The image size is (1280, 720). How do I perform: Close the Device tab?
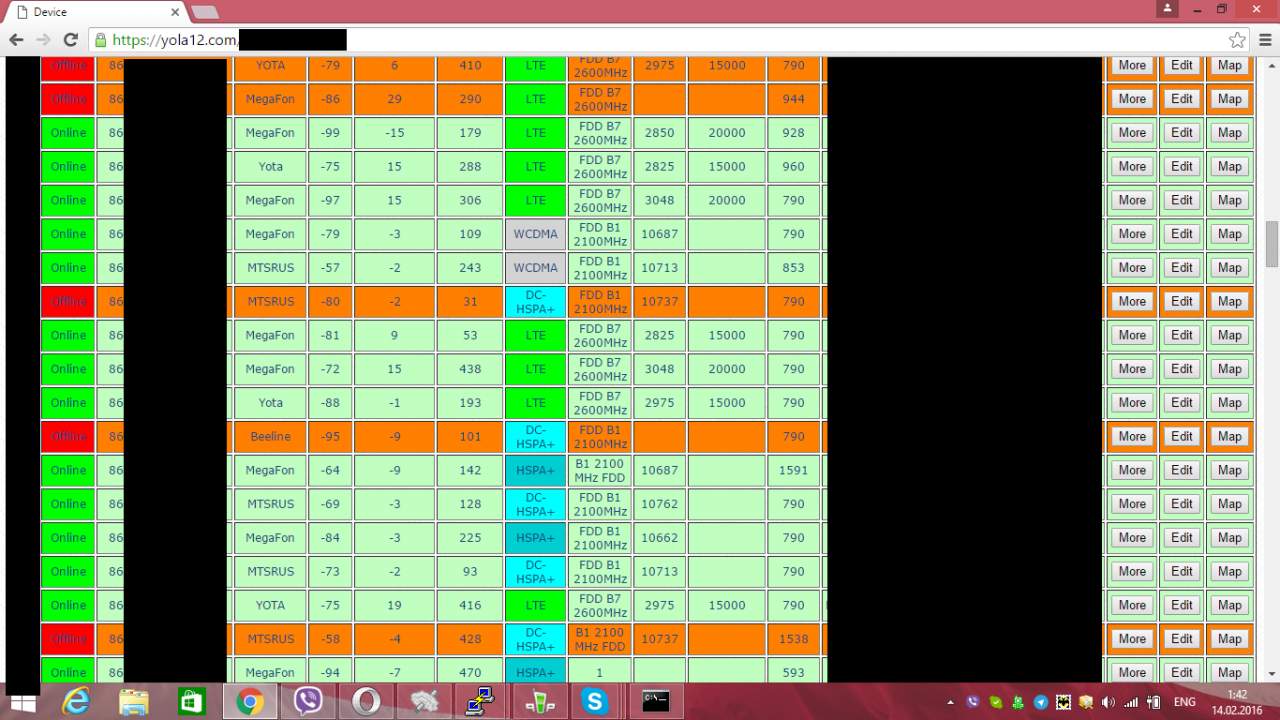tap(175, 12)
